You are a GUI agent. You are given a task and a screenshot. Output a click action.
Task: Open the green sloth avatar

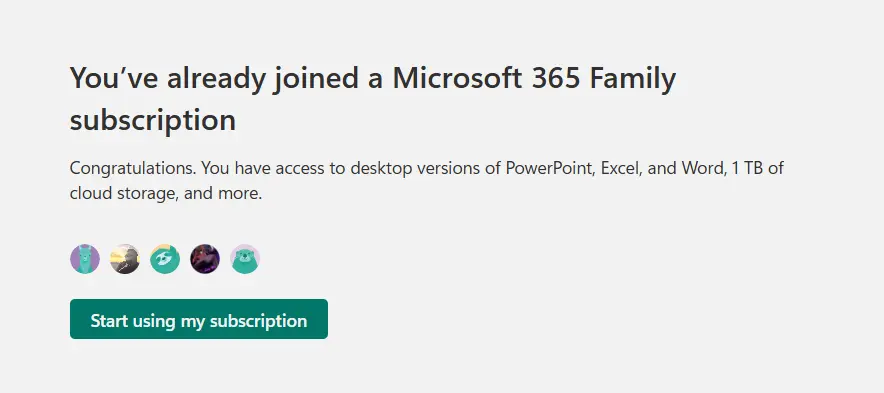pos(165,259)
